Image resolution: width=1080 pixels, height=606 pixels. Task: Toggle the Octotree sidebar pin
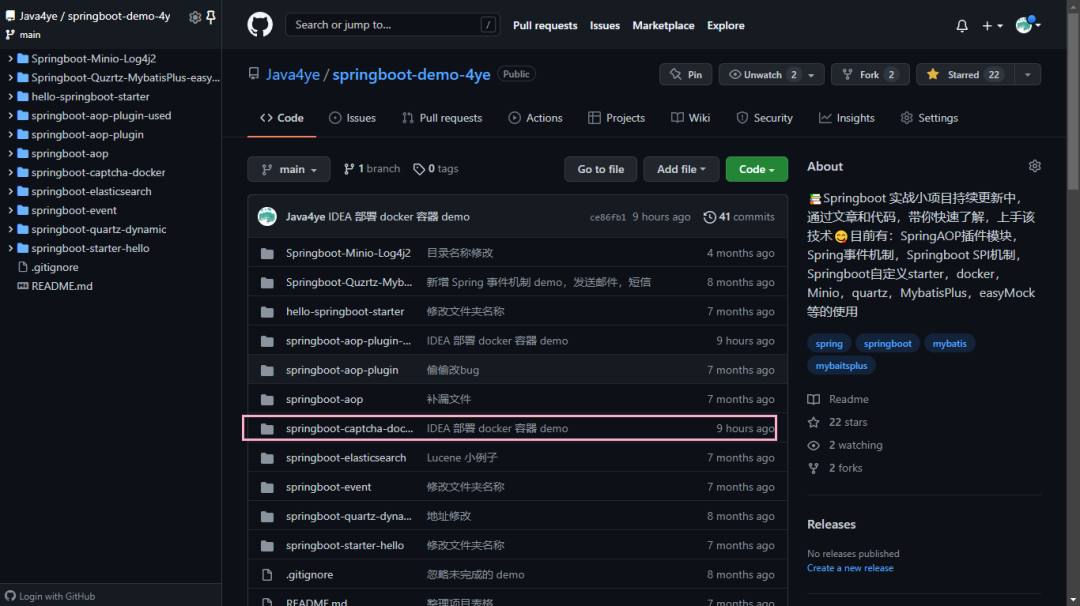(211, 17)
